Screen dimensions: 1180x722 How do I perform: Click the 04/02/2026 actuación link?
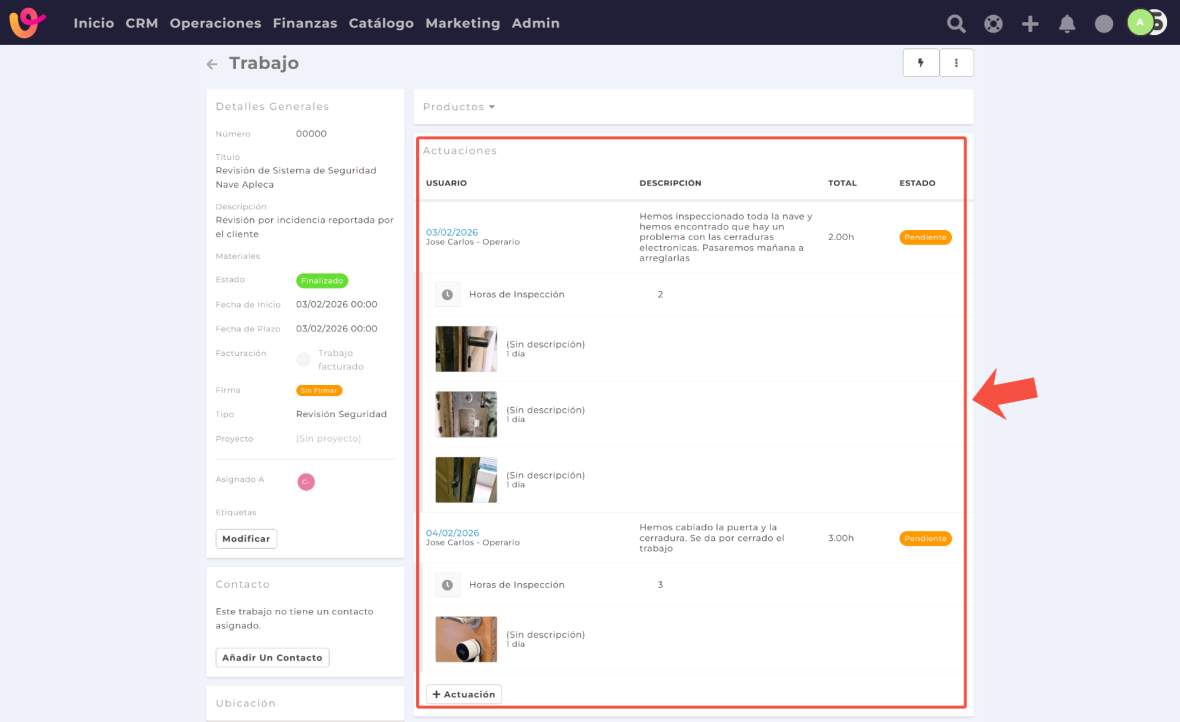coord(452,533)
